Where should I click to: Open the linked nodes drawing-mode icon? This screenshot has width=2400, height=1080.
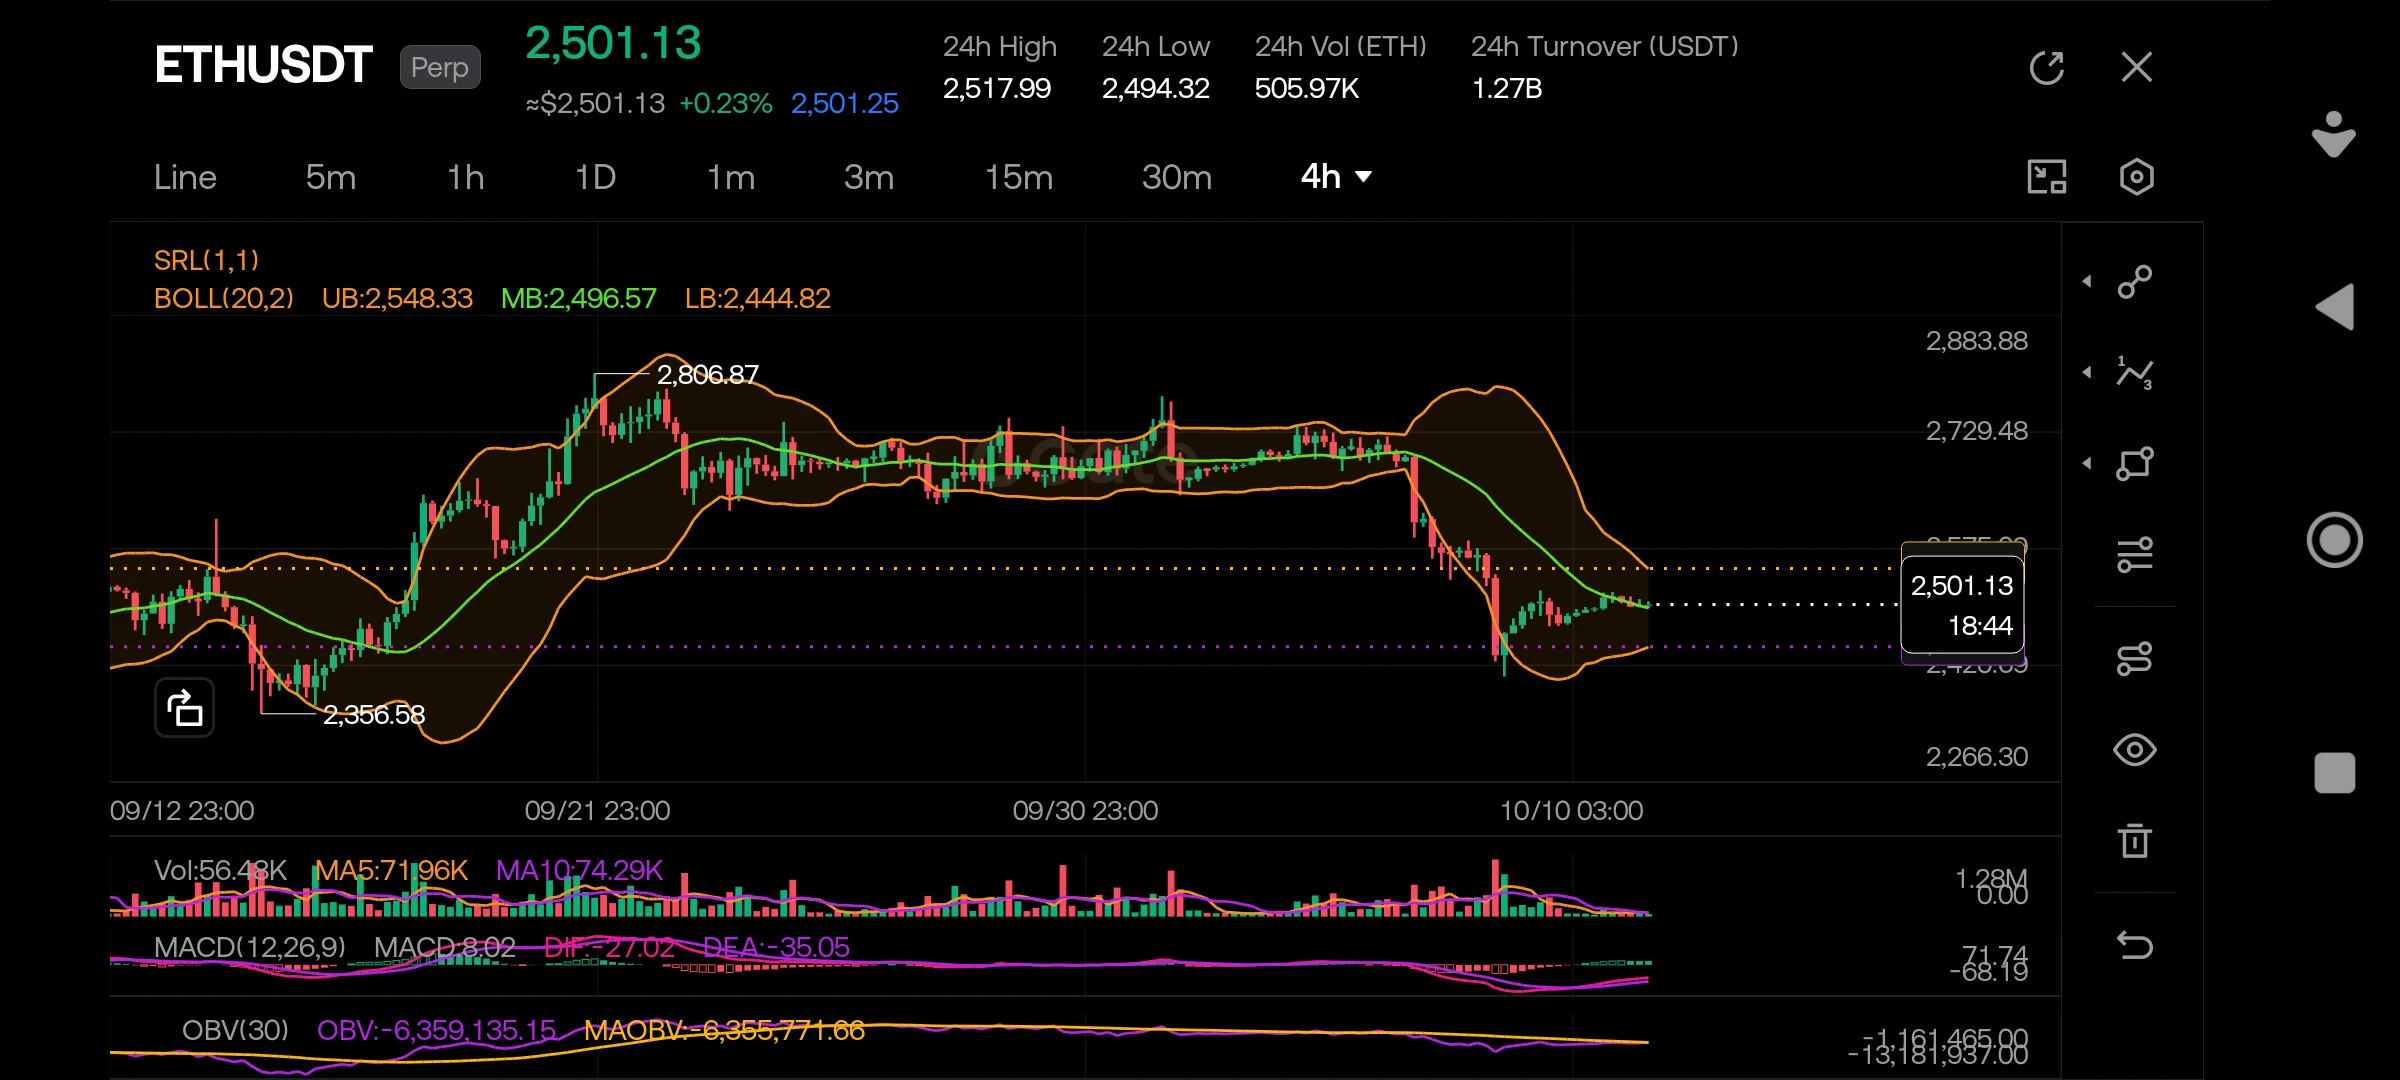pos(2135,659)
